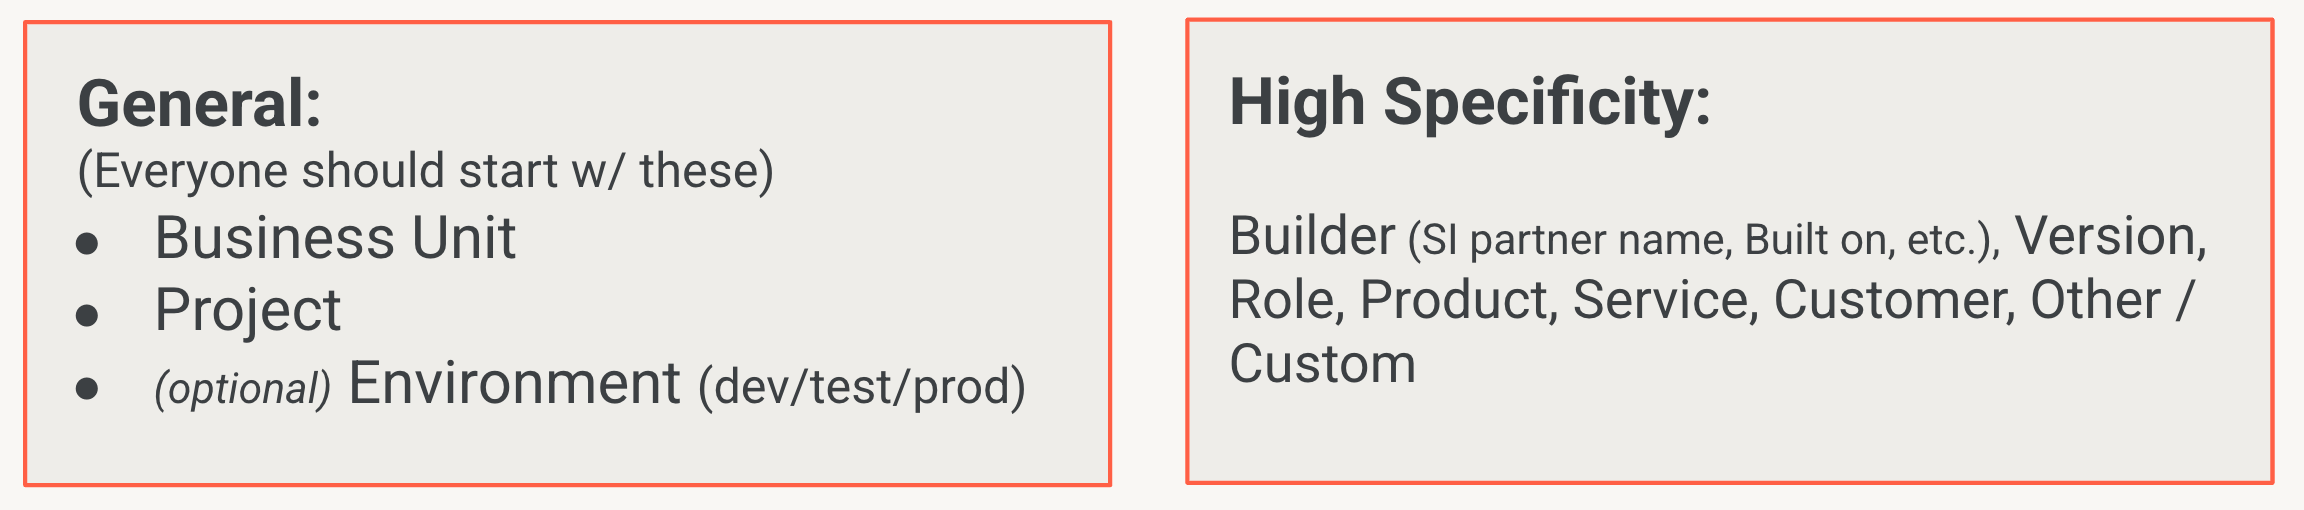
Task: Select the word "Custom"
Action: [1322, 364]
